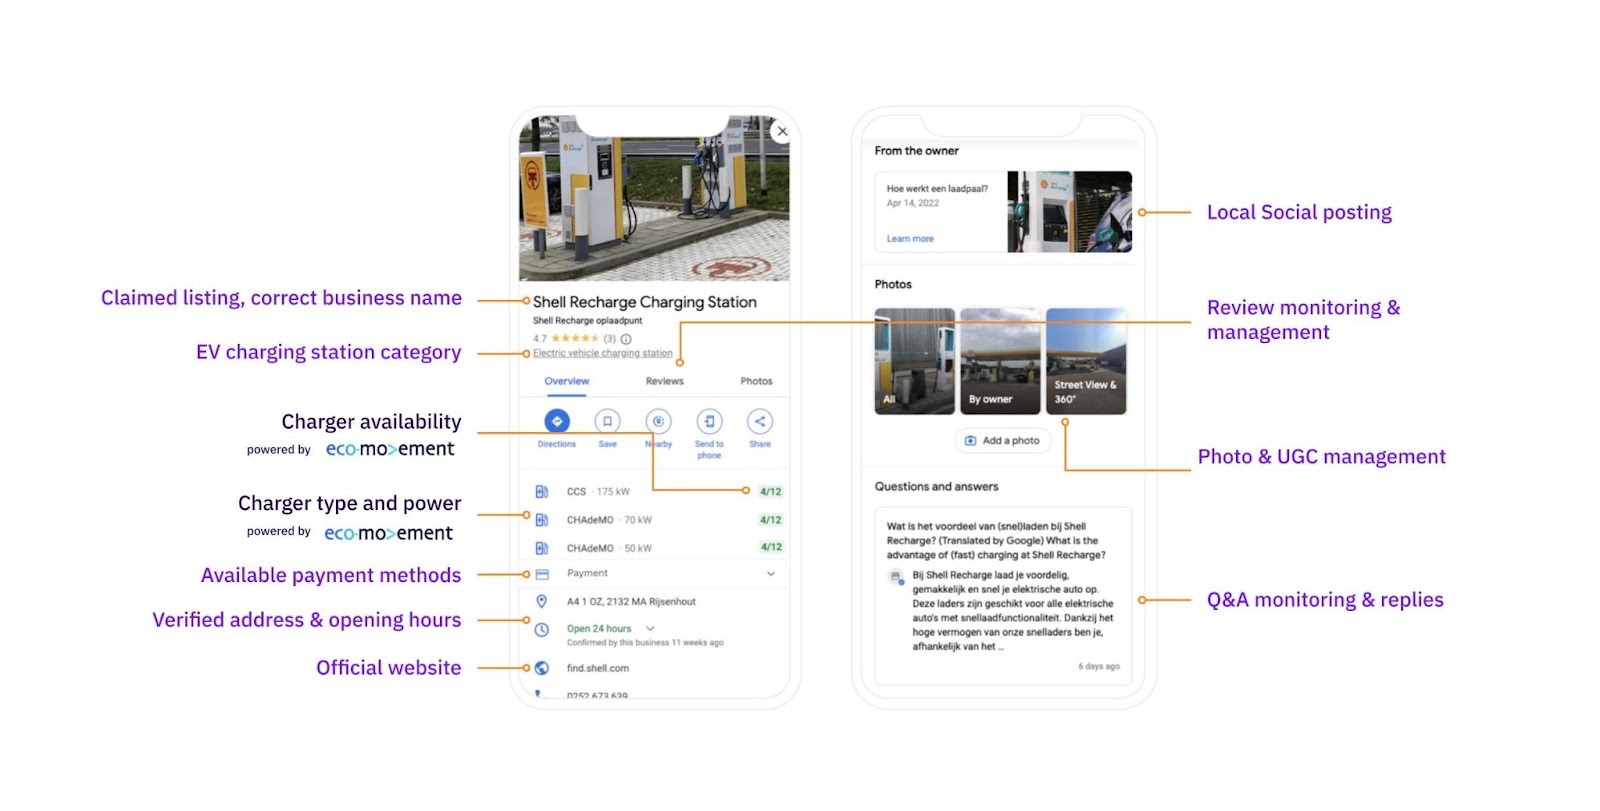Click the CCS charger plug icon
The width and height of the screenshot is (1600, 811).
541,492
